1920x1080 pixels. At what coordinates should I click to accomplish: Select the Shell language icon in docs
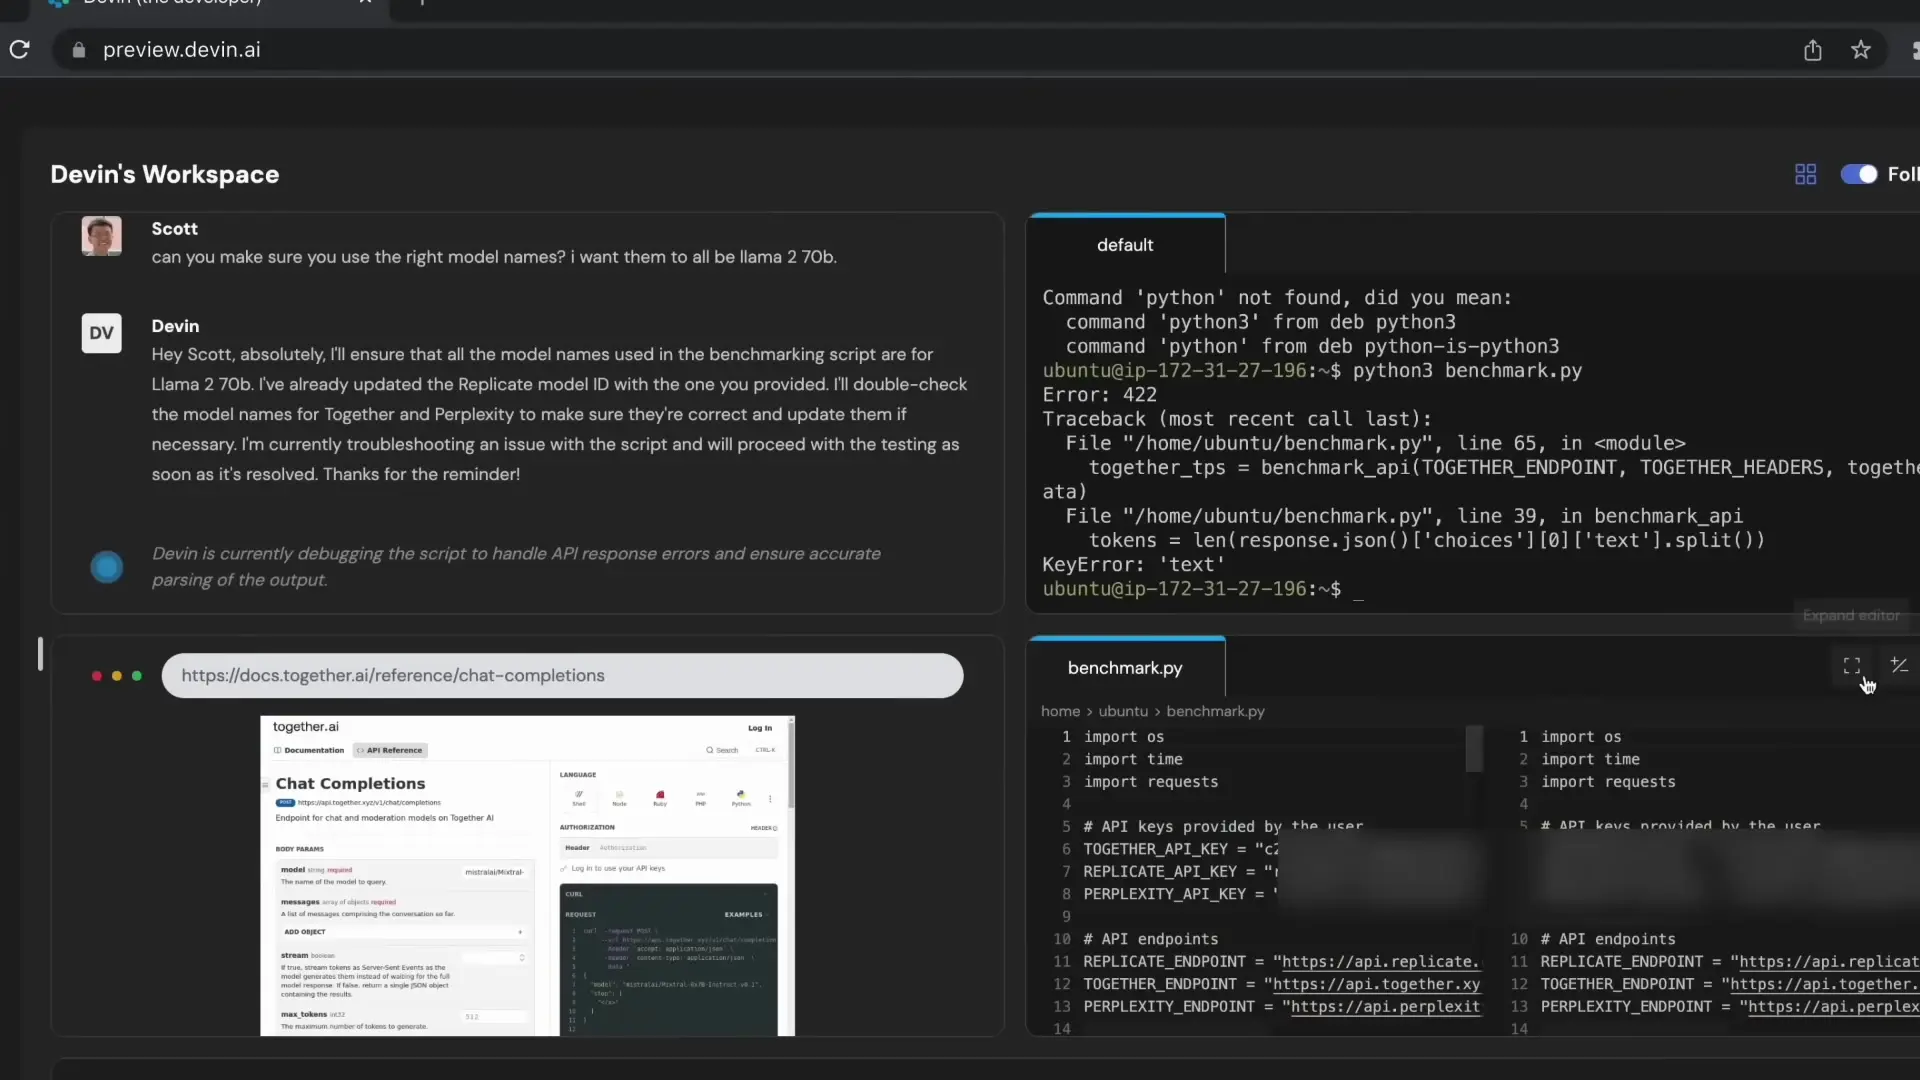point(579,798)
